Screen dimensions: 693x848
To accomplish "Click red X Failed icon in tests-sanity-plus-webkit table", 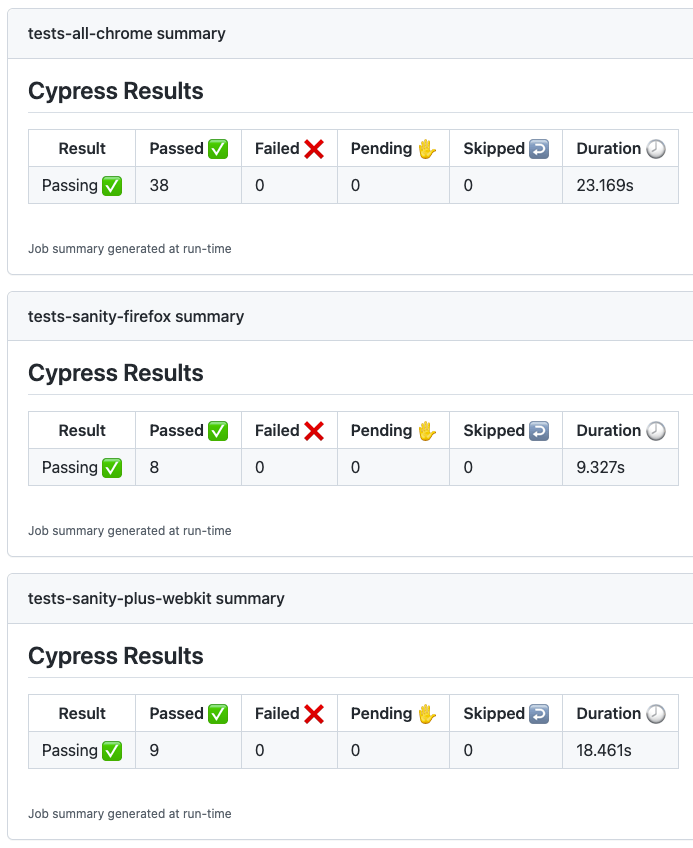I will pos(314,714).
